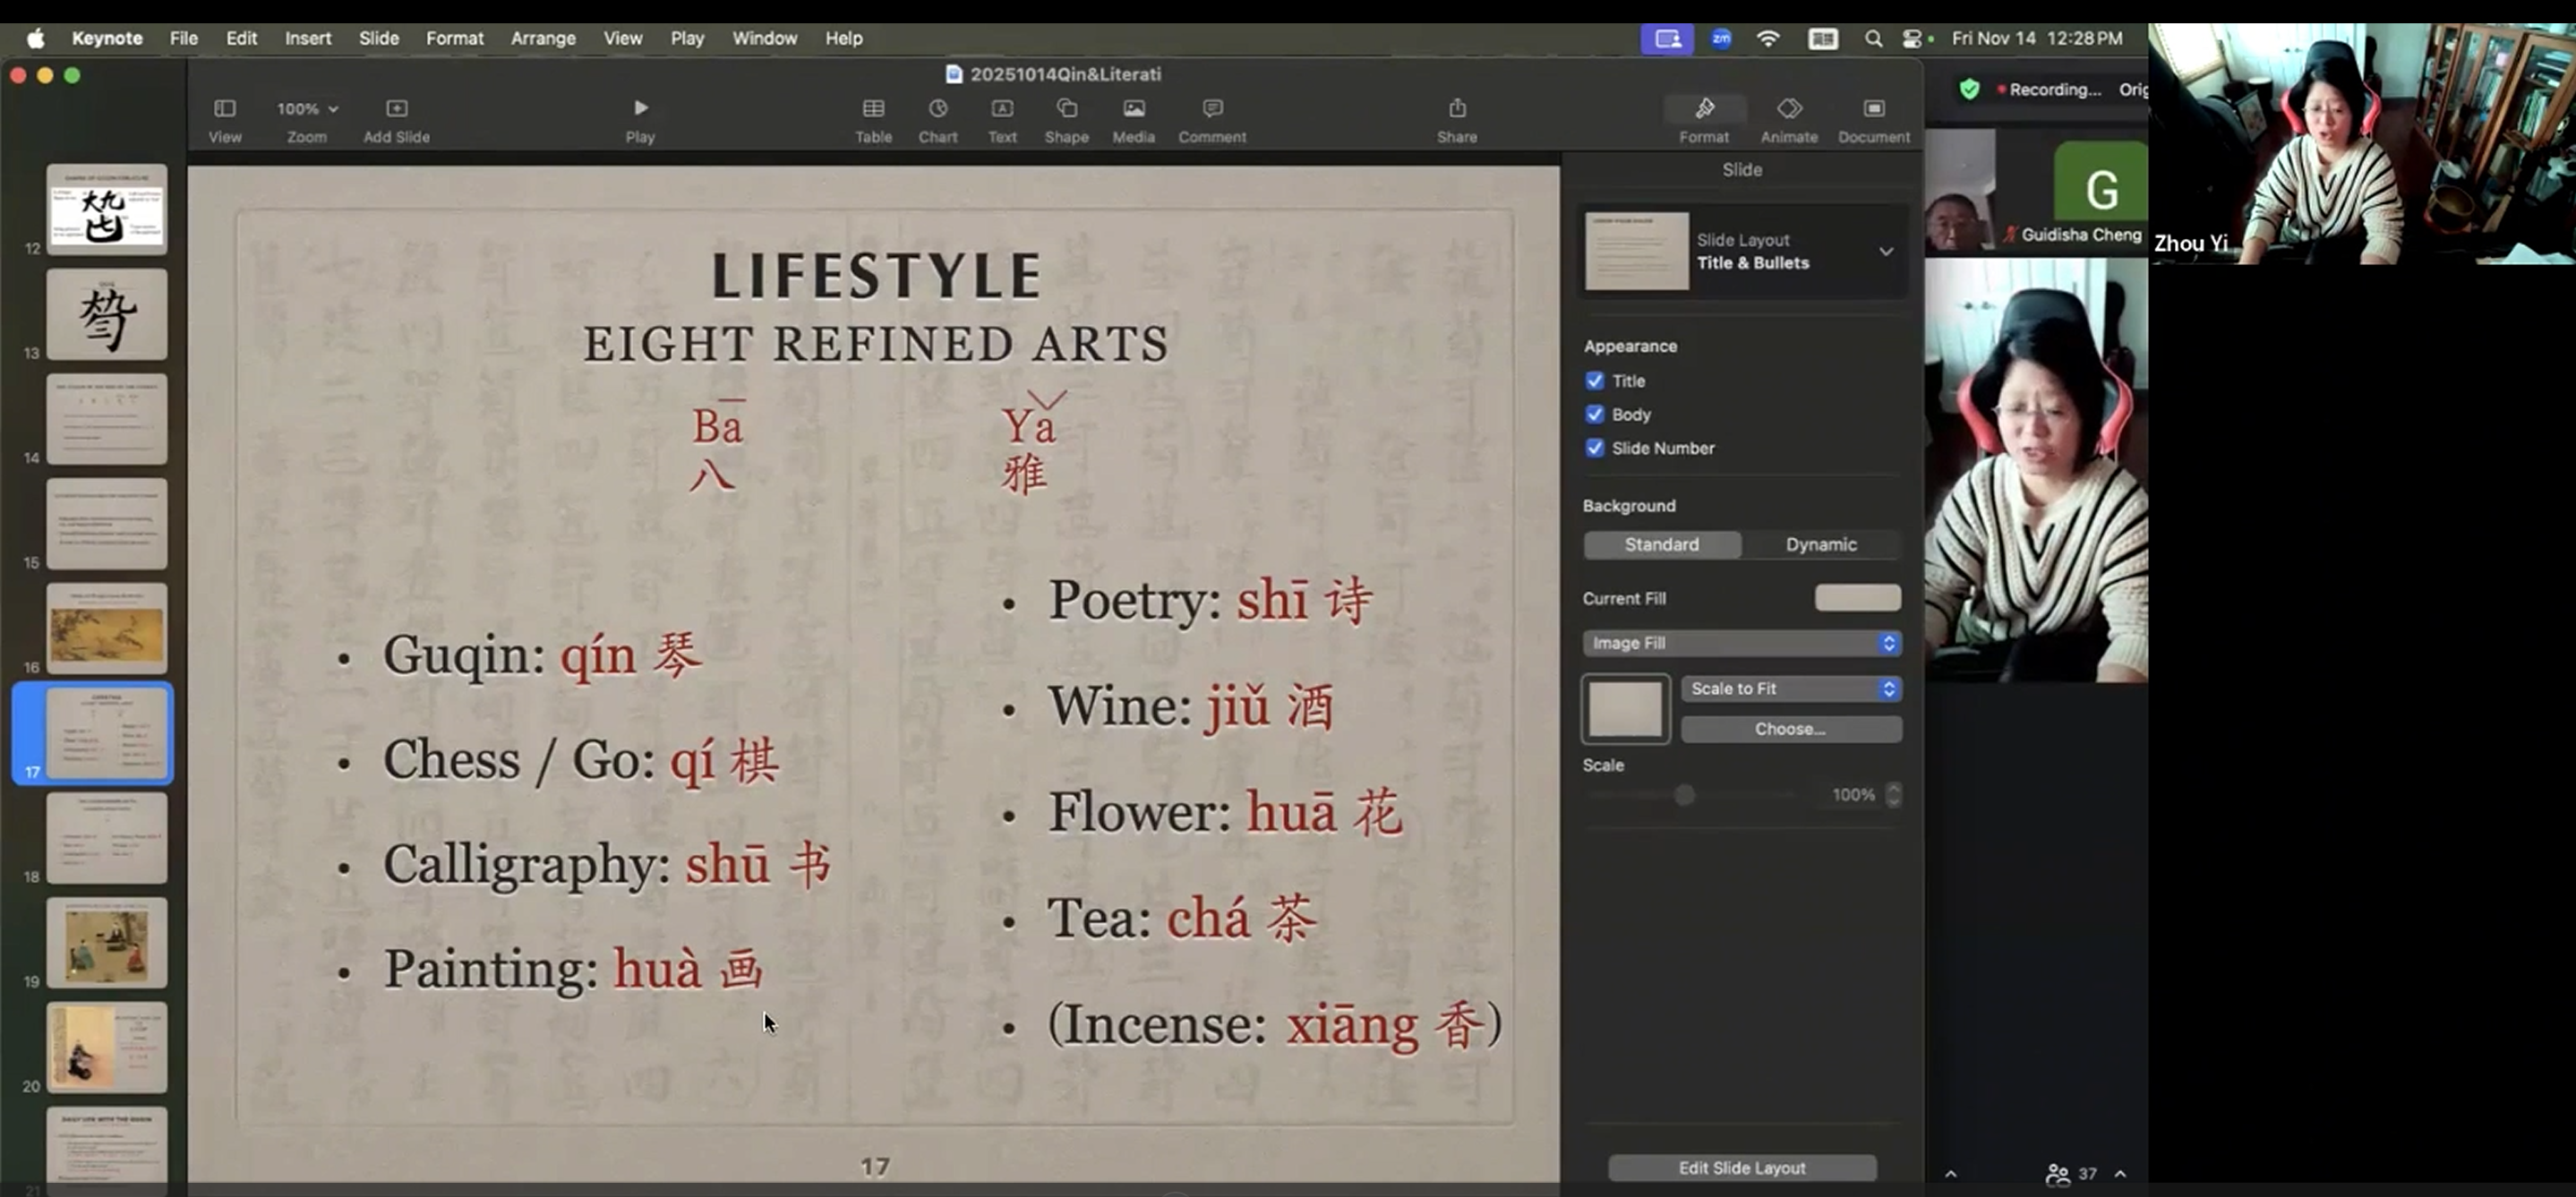The image size is (2576, 1197).
Task: Insert a Chart from toolbar
Action: (937, 109)
